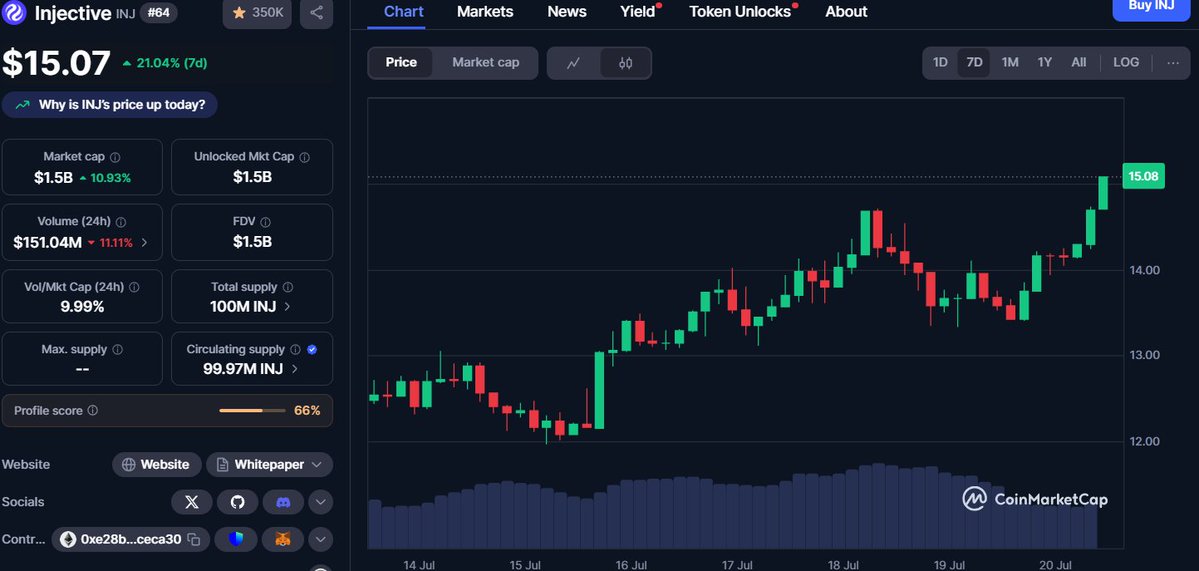Image resolution: width=1199 pixels, height=571 pixels.
Task: Click the blue shield icon beside contract
Action: tap(237, 540)
